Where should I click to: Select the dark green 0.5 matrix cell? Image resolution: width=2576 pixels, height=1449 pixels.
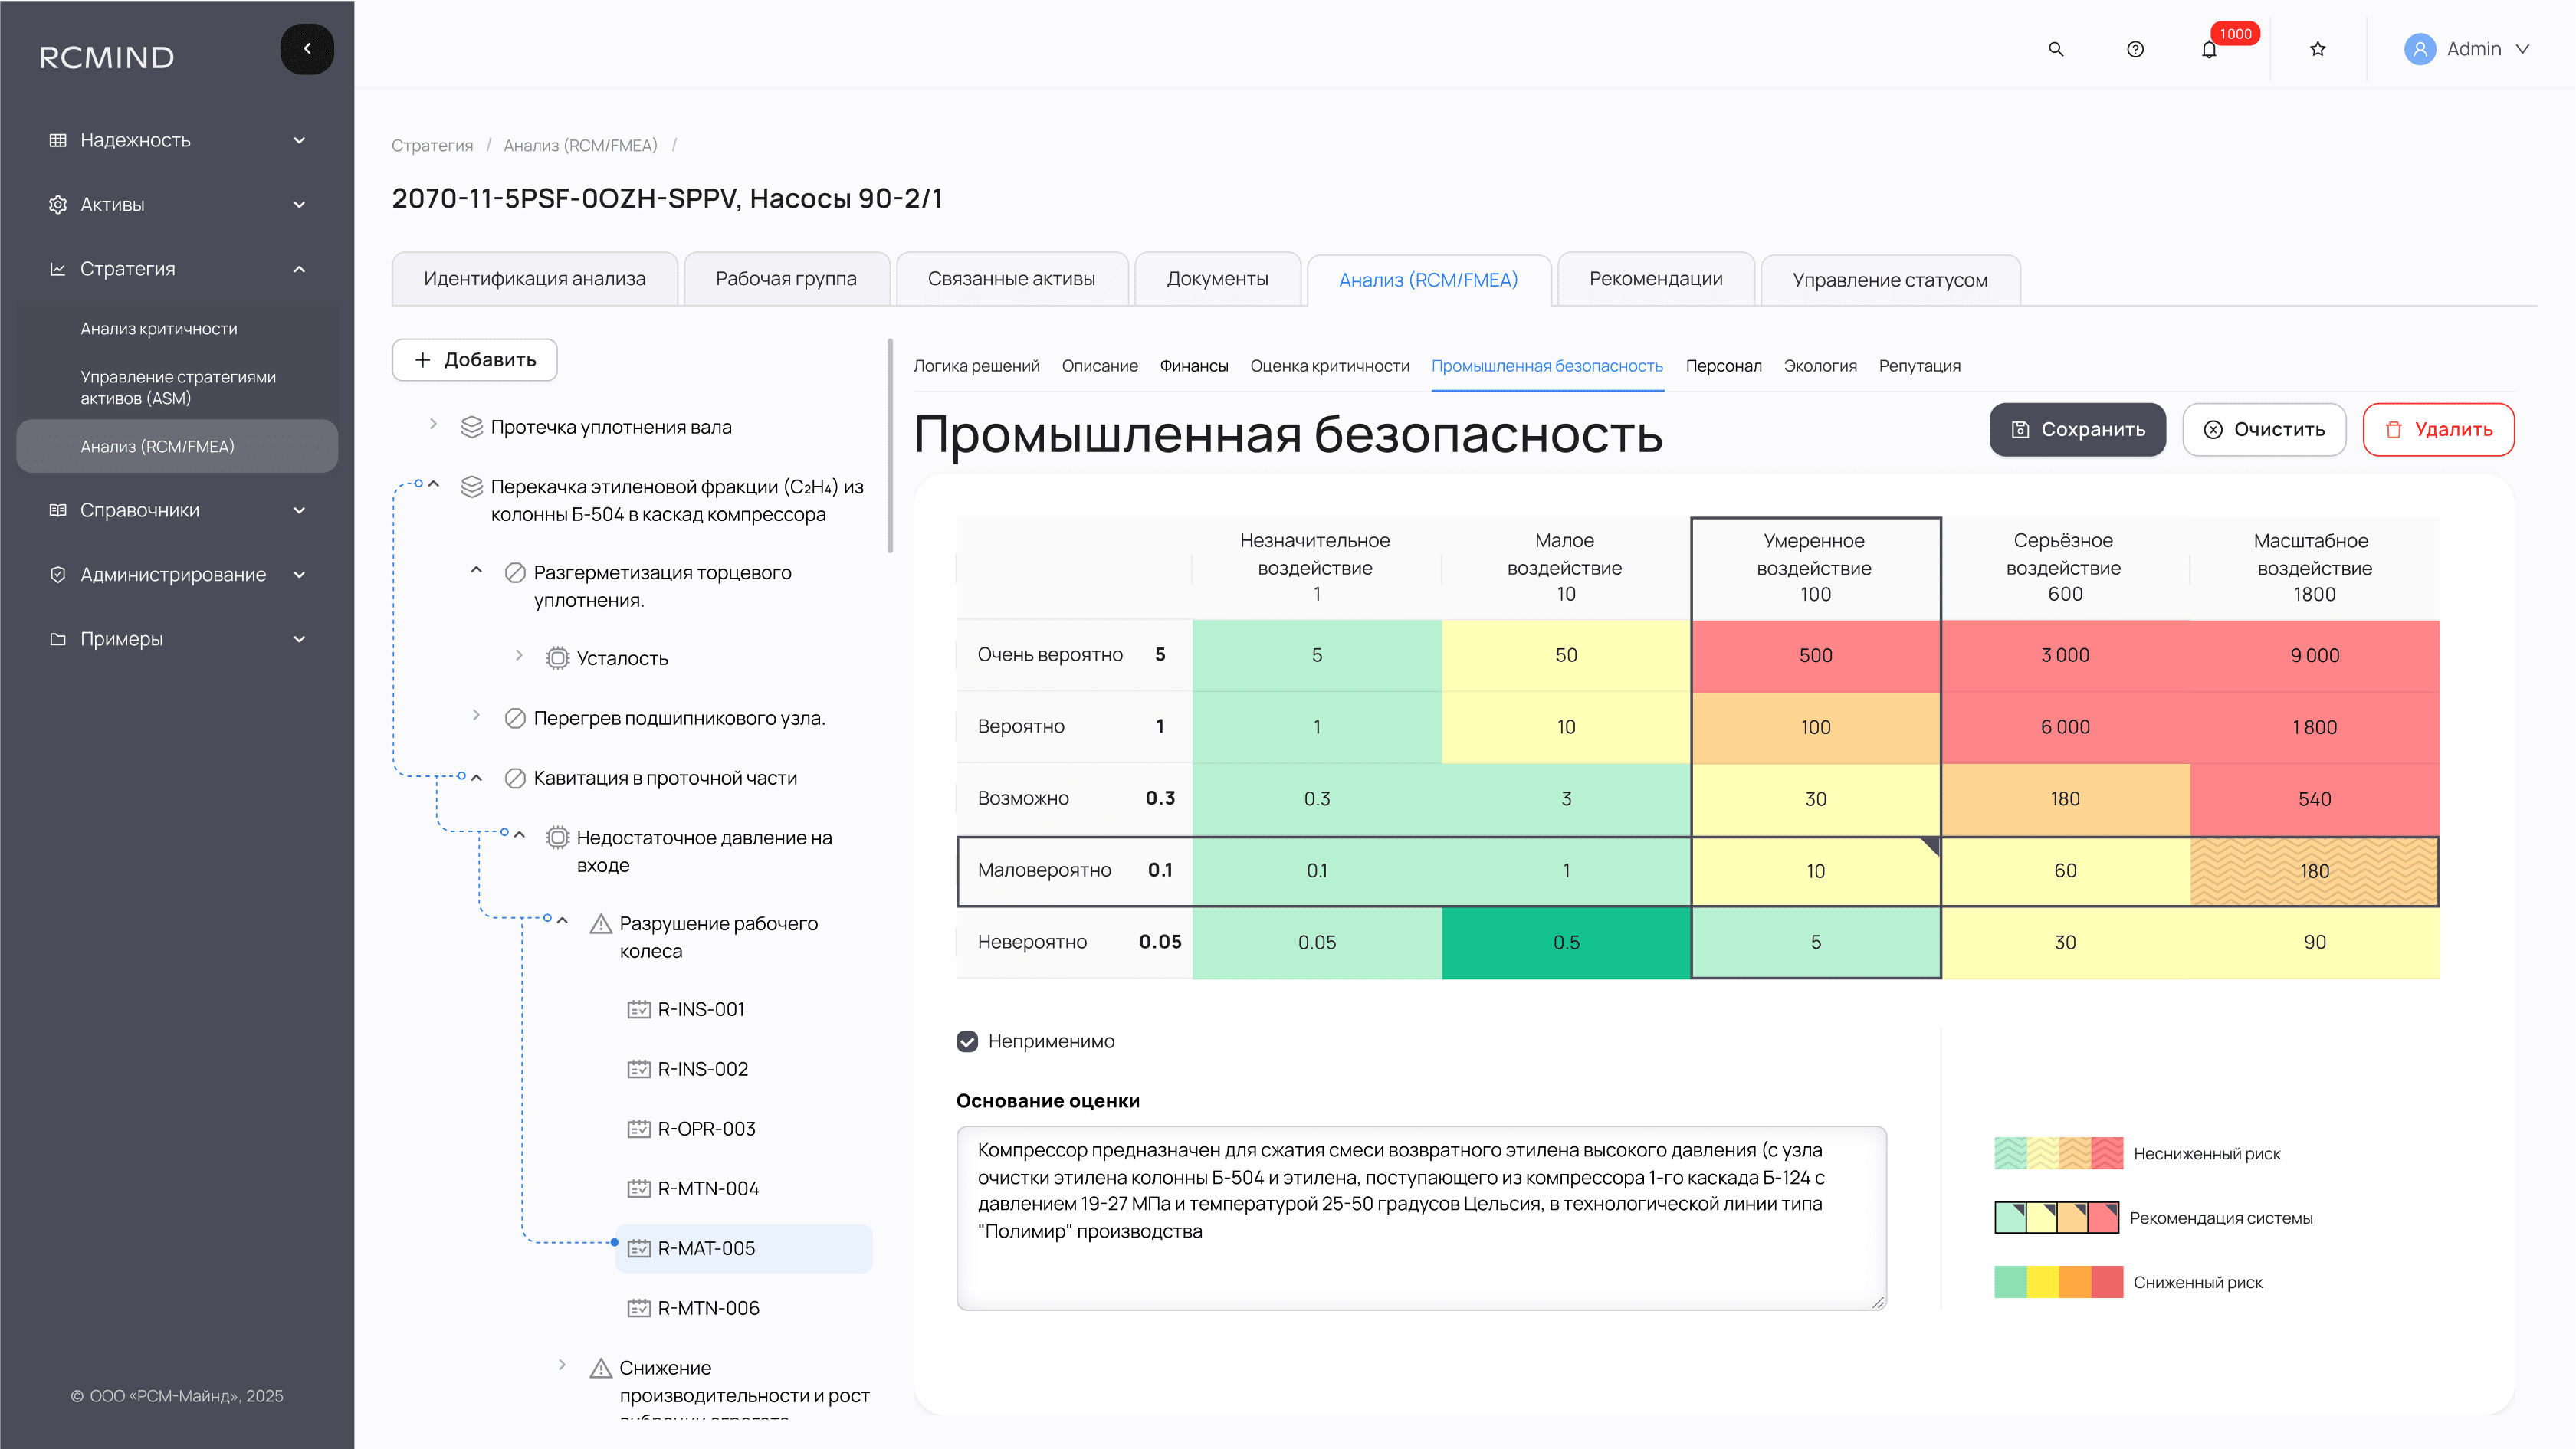tap(1566, 942)
